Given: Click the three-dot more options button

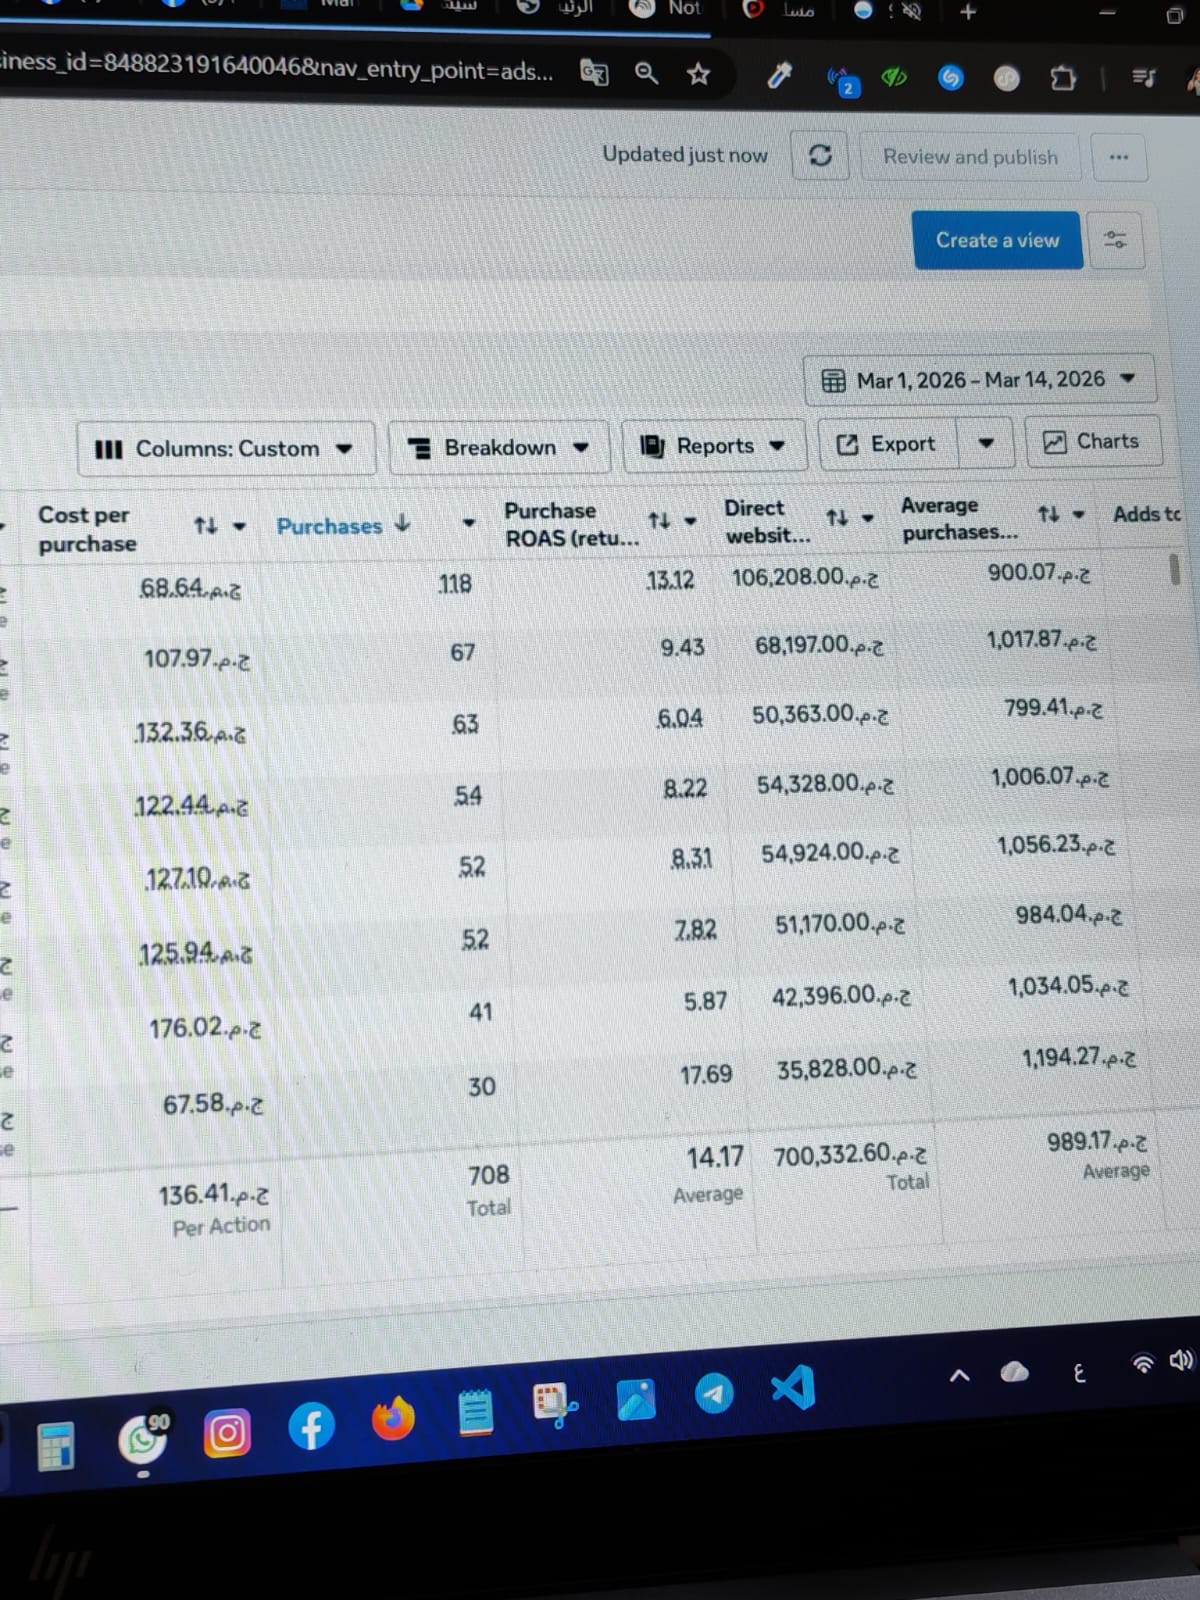Looking at the screenshot, I should pos(1118,158).
